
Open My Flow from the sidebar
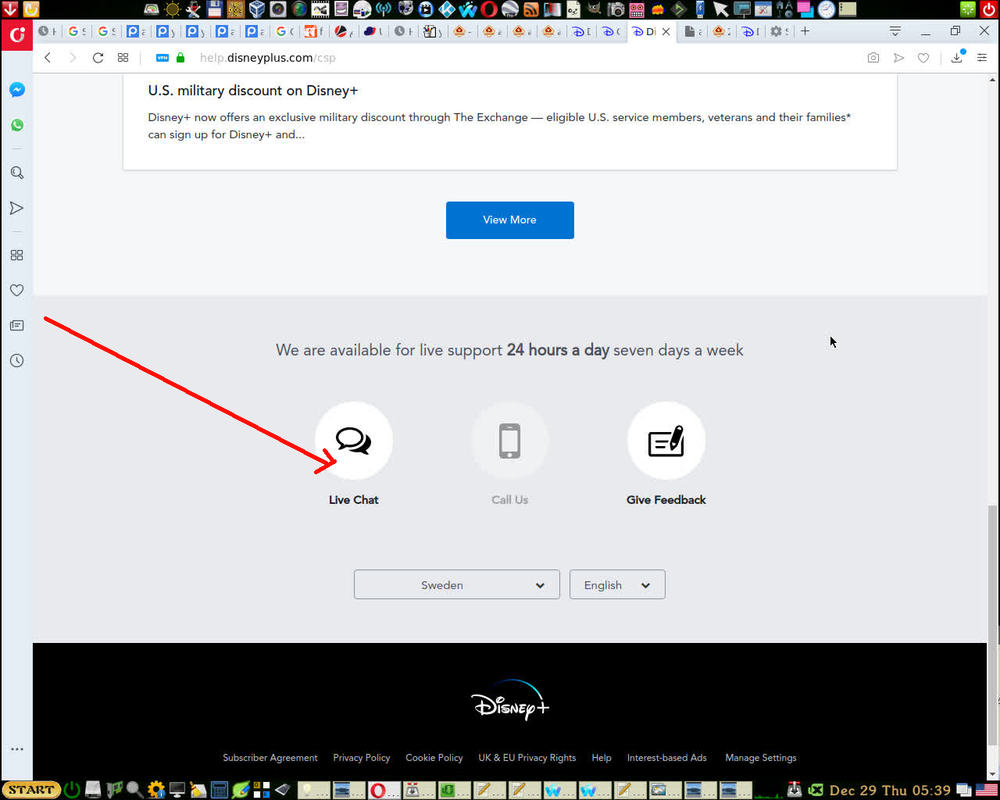coord(17,208)
